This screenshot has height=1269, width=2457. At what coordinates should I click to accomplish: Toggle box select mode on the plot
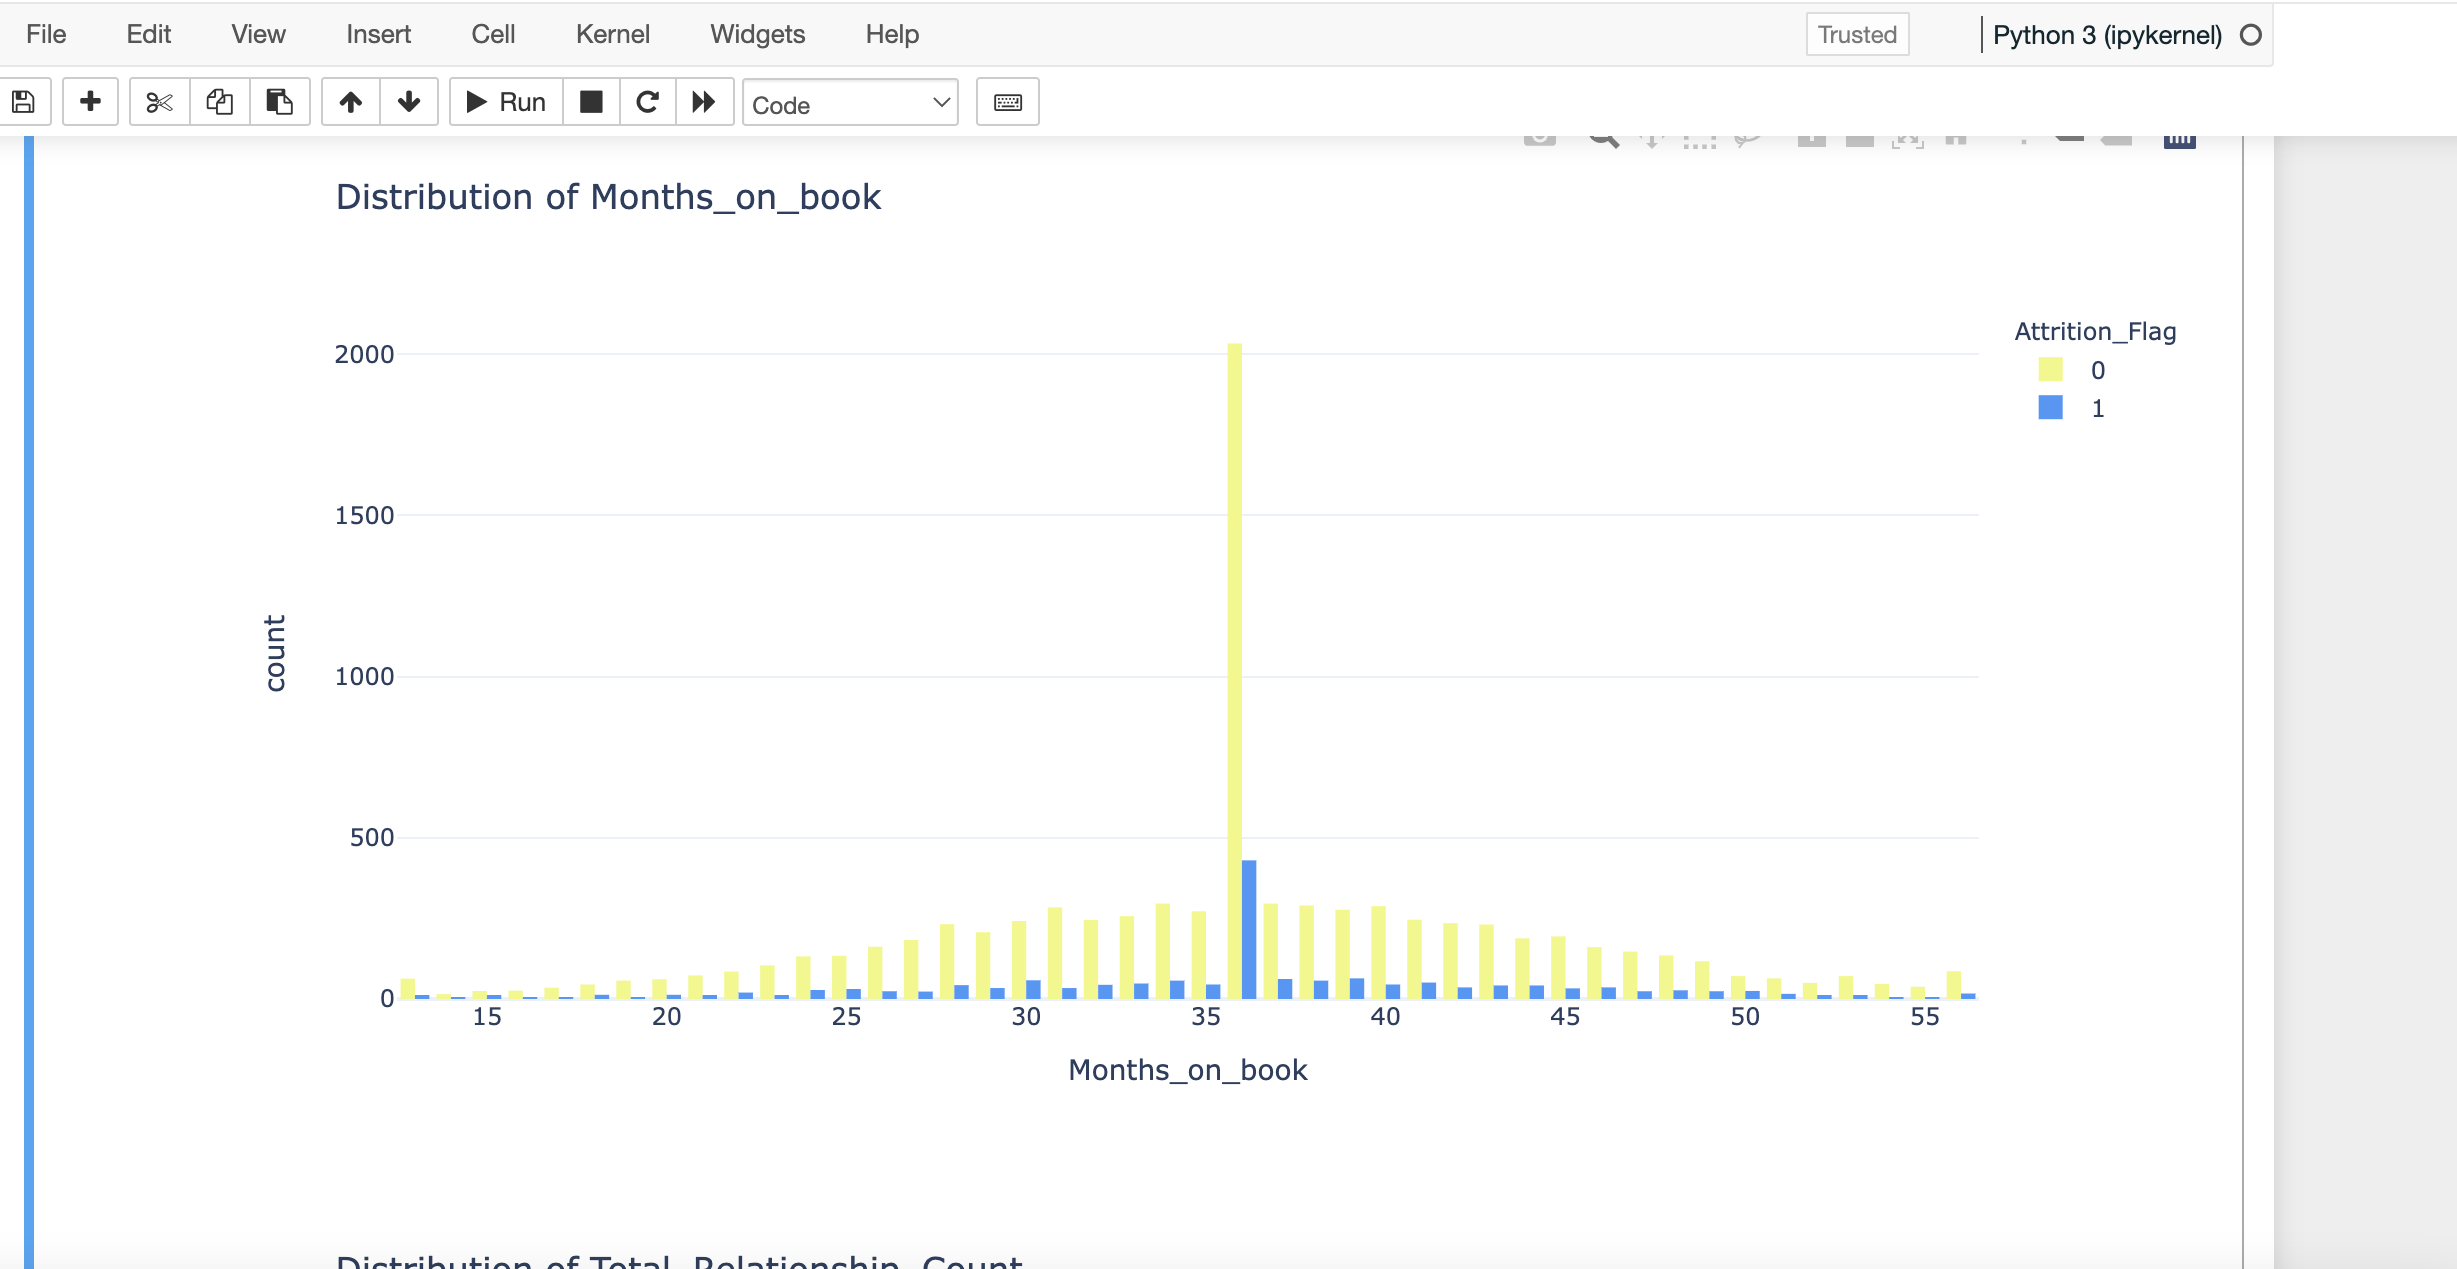tap(1699, 140)
